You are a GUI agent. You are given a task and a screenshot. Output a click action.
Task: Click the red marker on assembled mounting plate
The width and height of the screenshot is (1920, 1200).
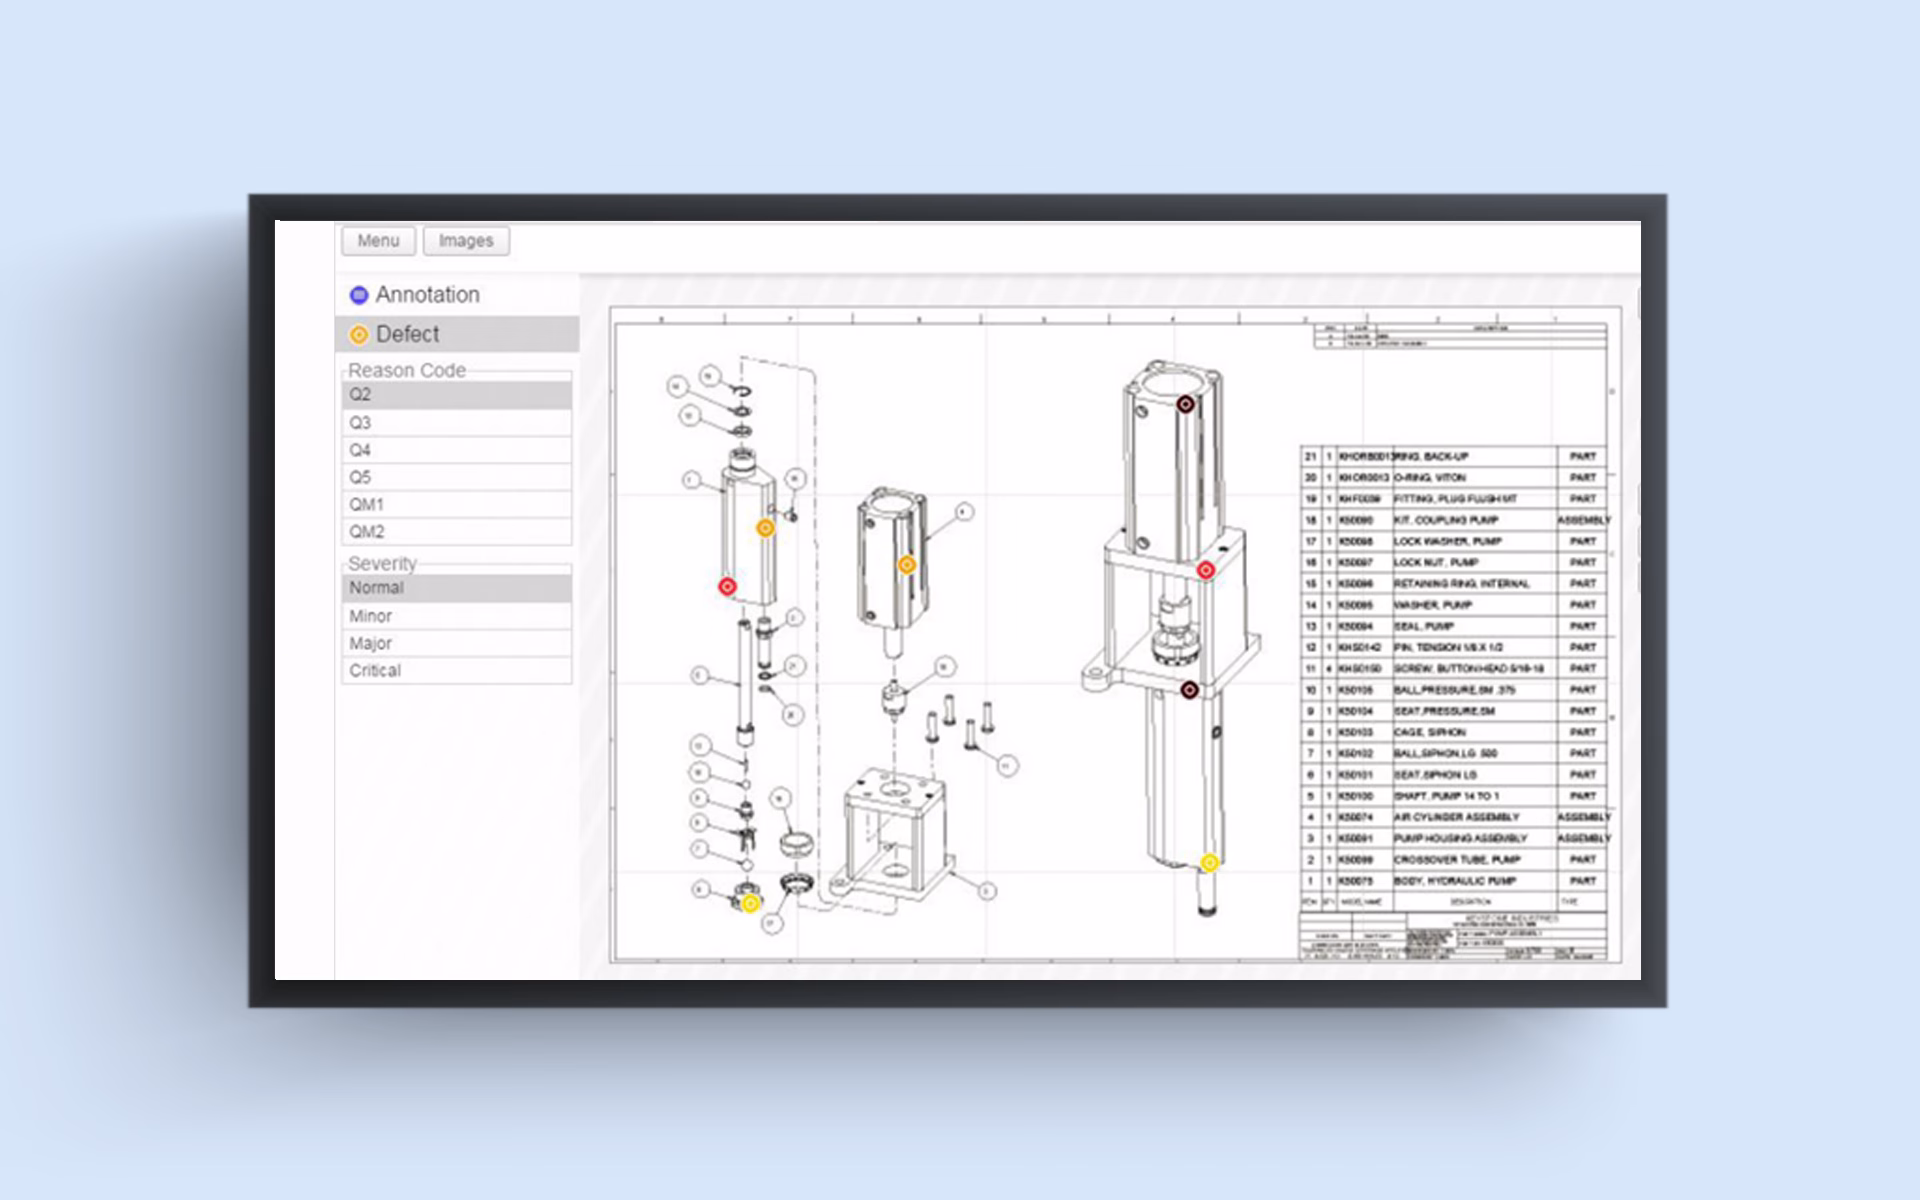(1206, 570)
